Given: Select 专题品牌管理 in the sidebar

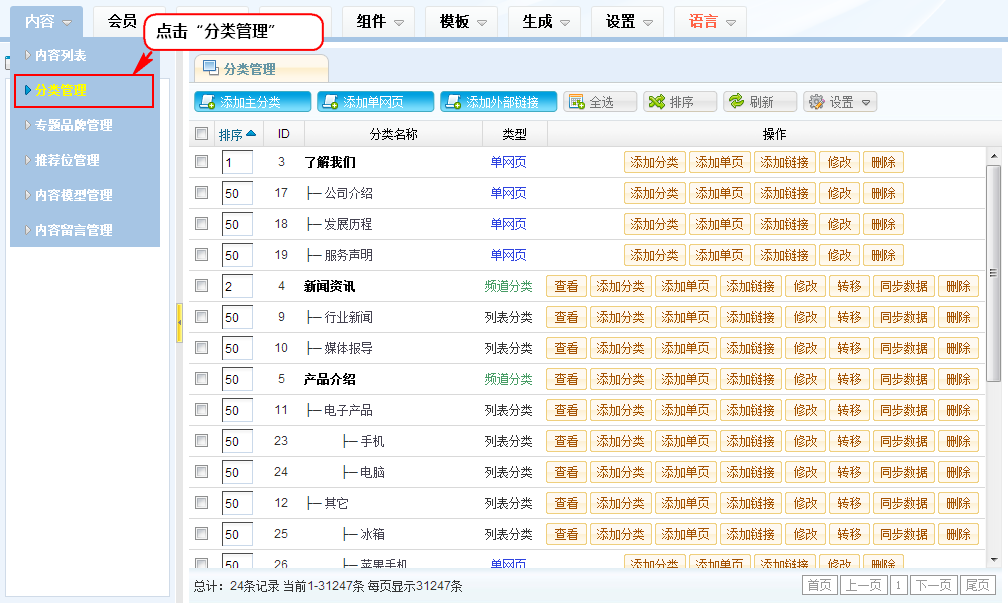Looking at the screenshot, I should point(73,125).
